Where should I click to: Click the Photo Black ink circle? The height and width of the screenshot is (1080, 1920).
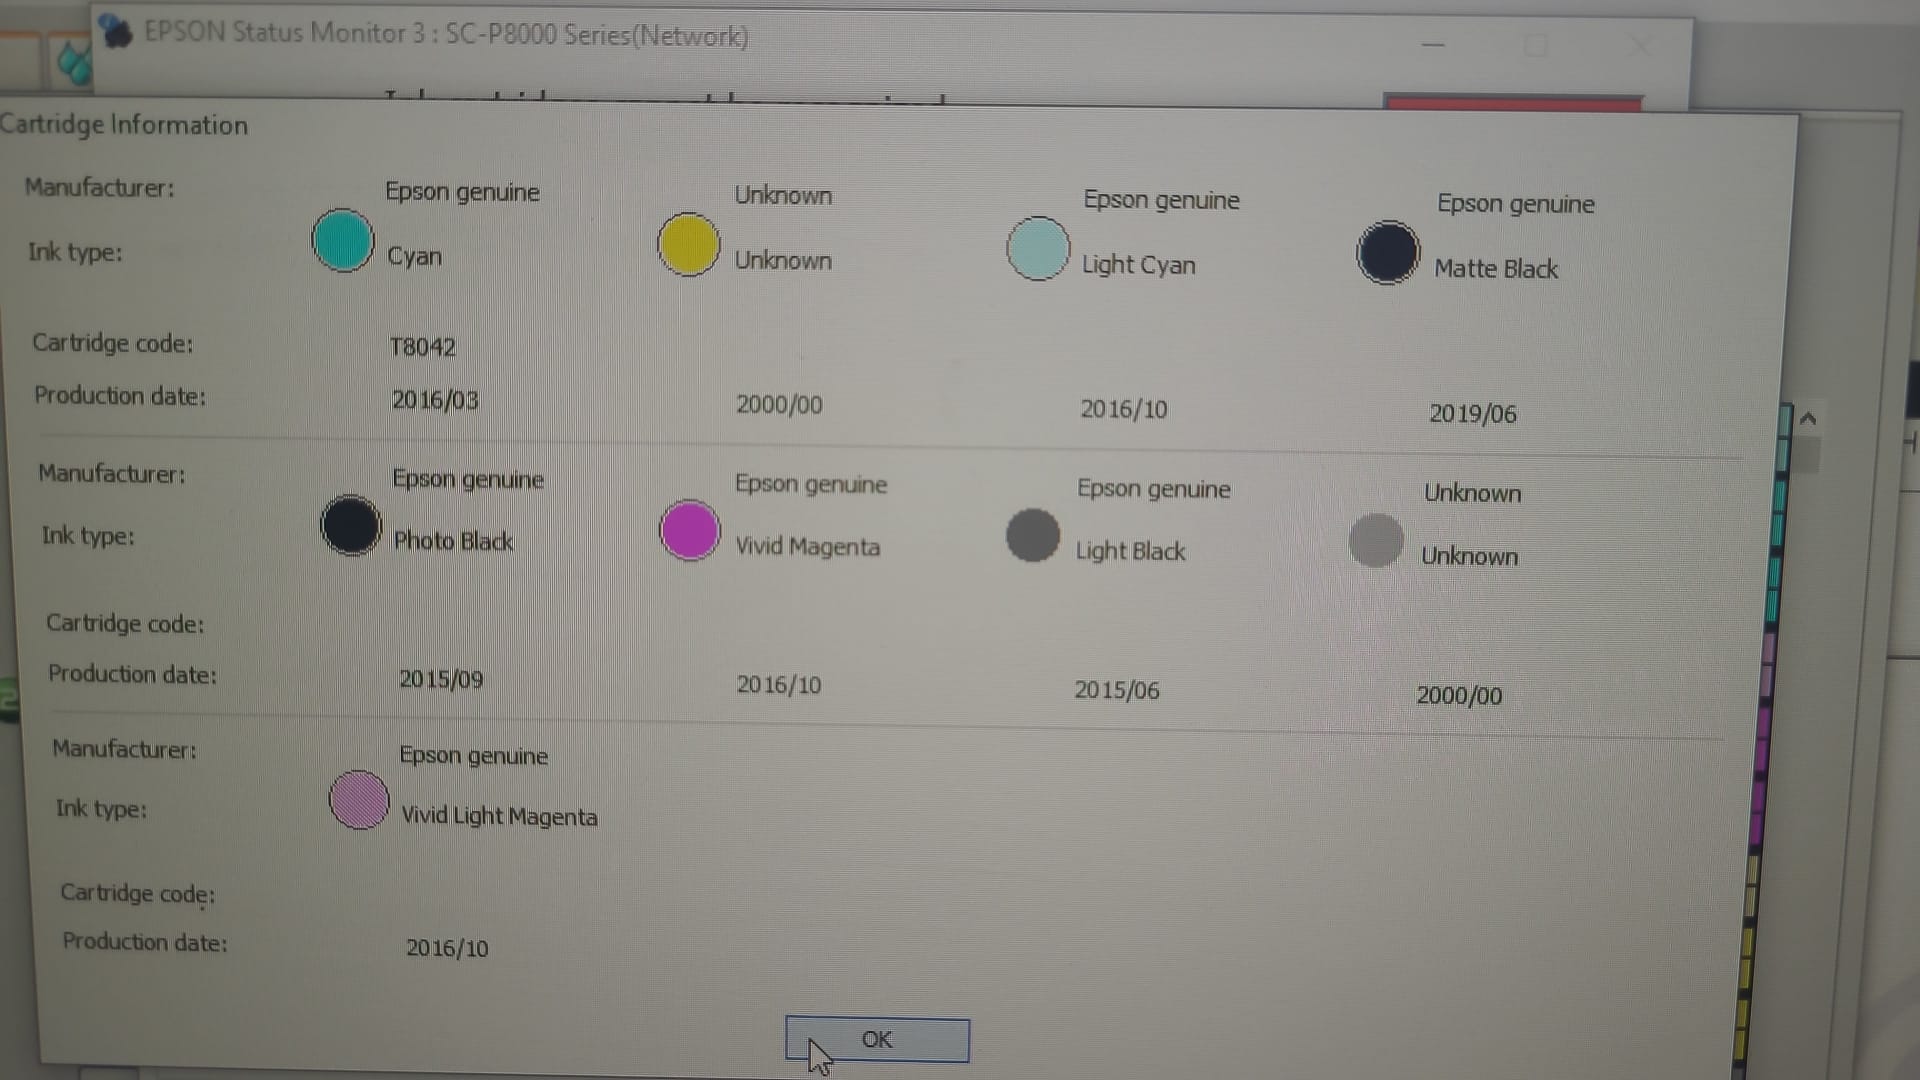coord(351,525)
